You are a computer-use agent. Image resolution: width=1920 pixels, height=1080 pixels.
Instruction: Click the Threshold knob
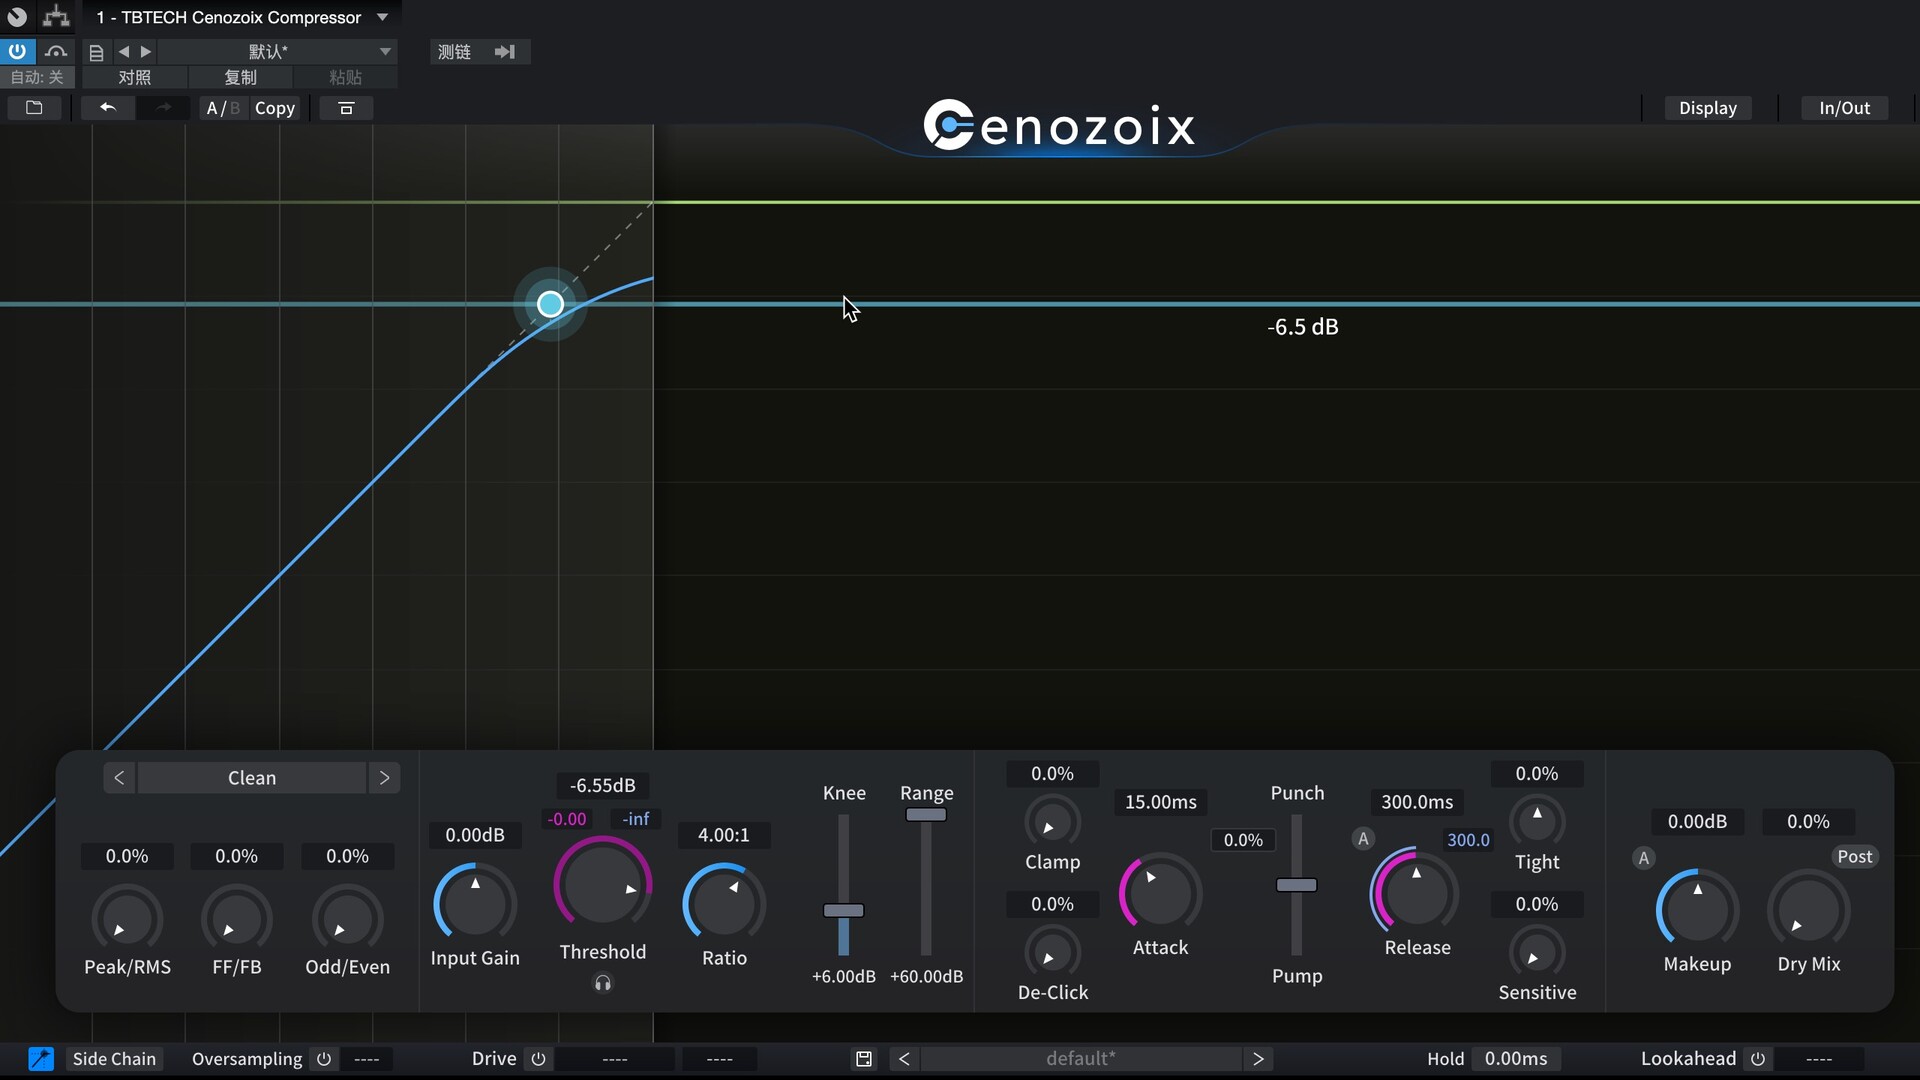(x=603, y=884)
